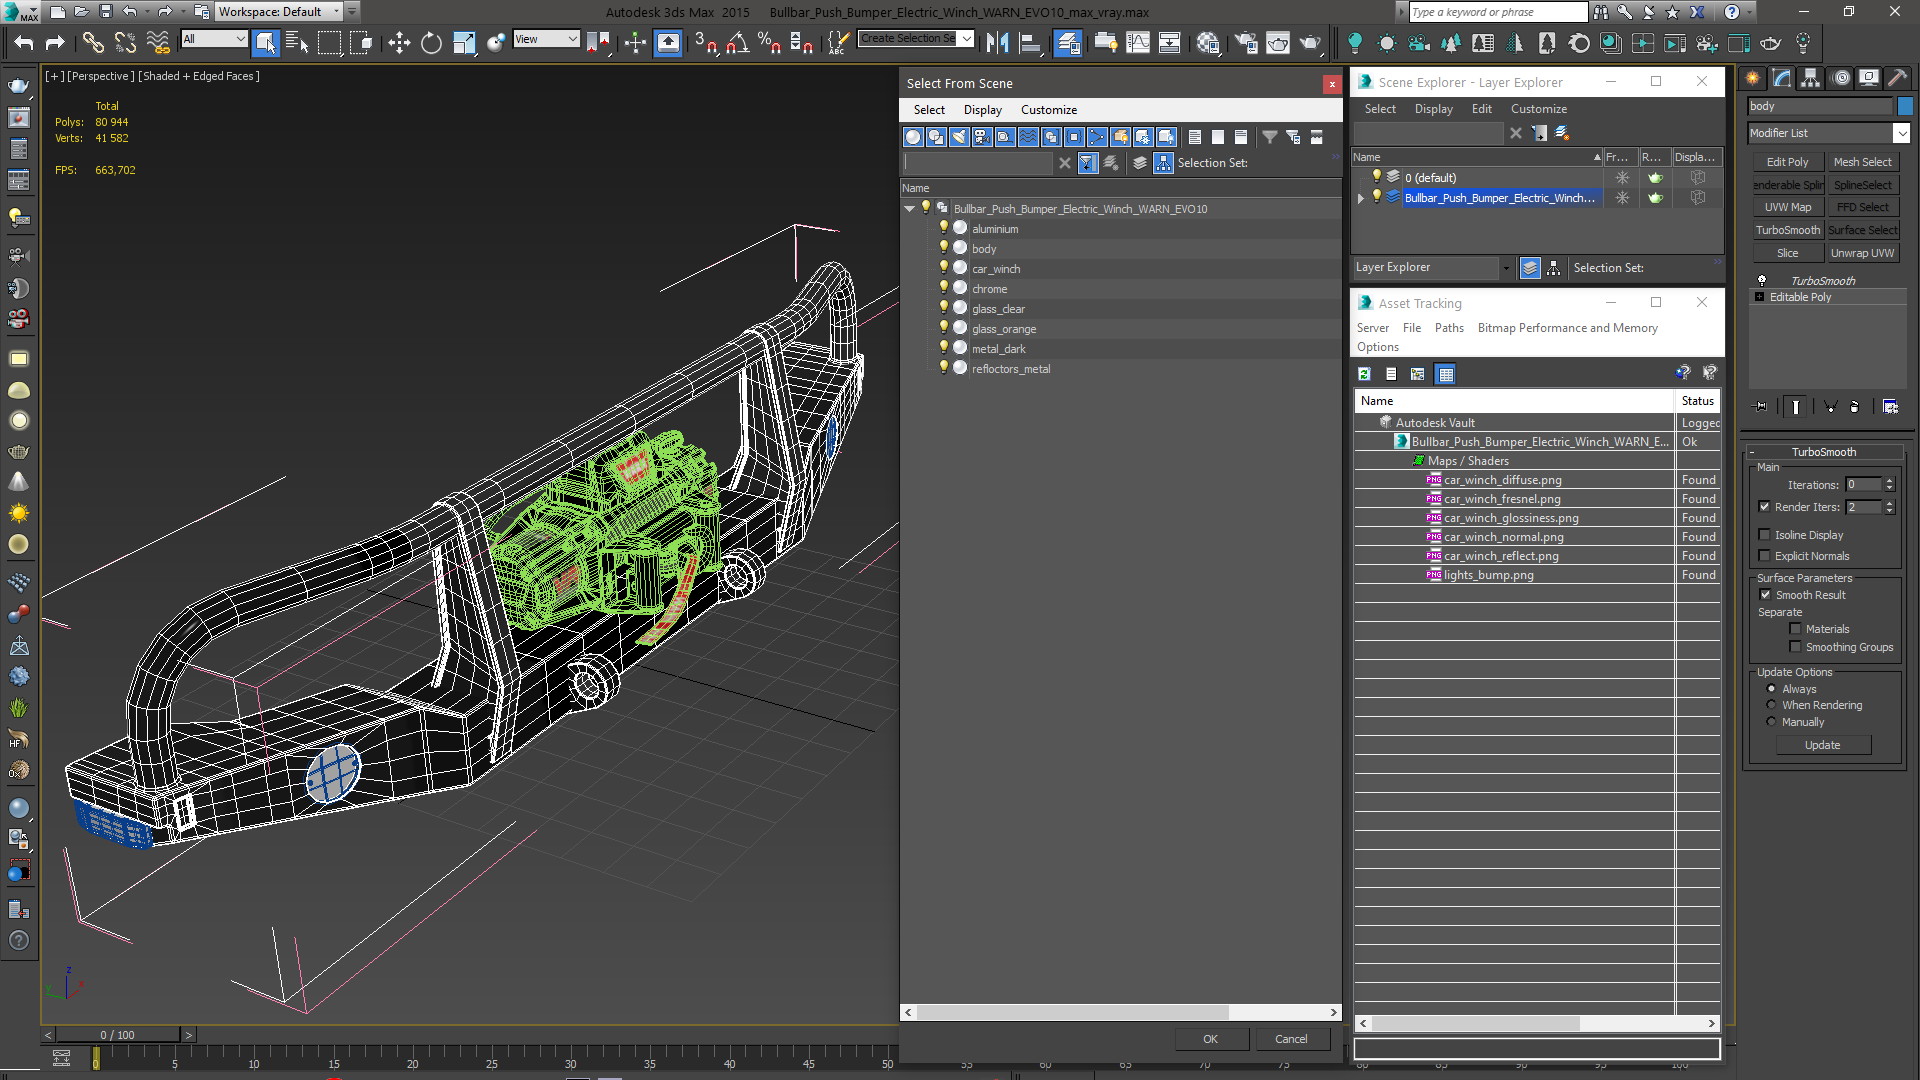This screenshot has width=1920, height=1080.
Task: Choose the Select and Rotate tool
Action: point(431,43)
